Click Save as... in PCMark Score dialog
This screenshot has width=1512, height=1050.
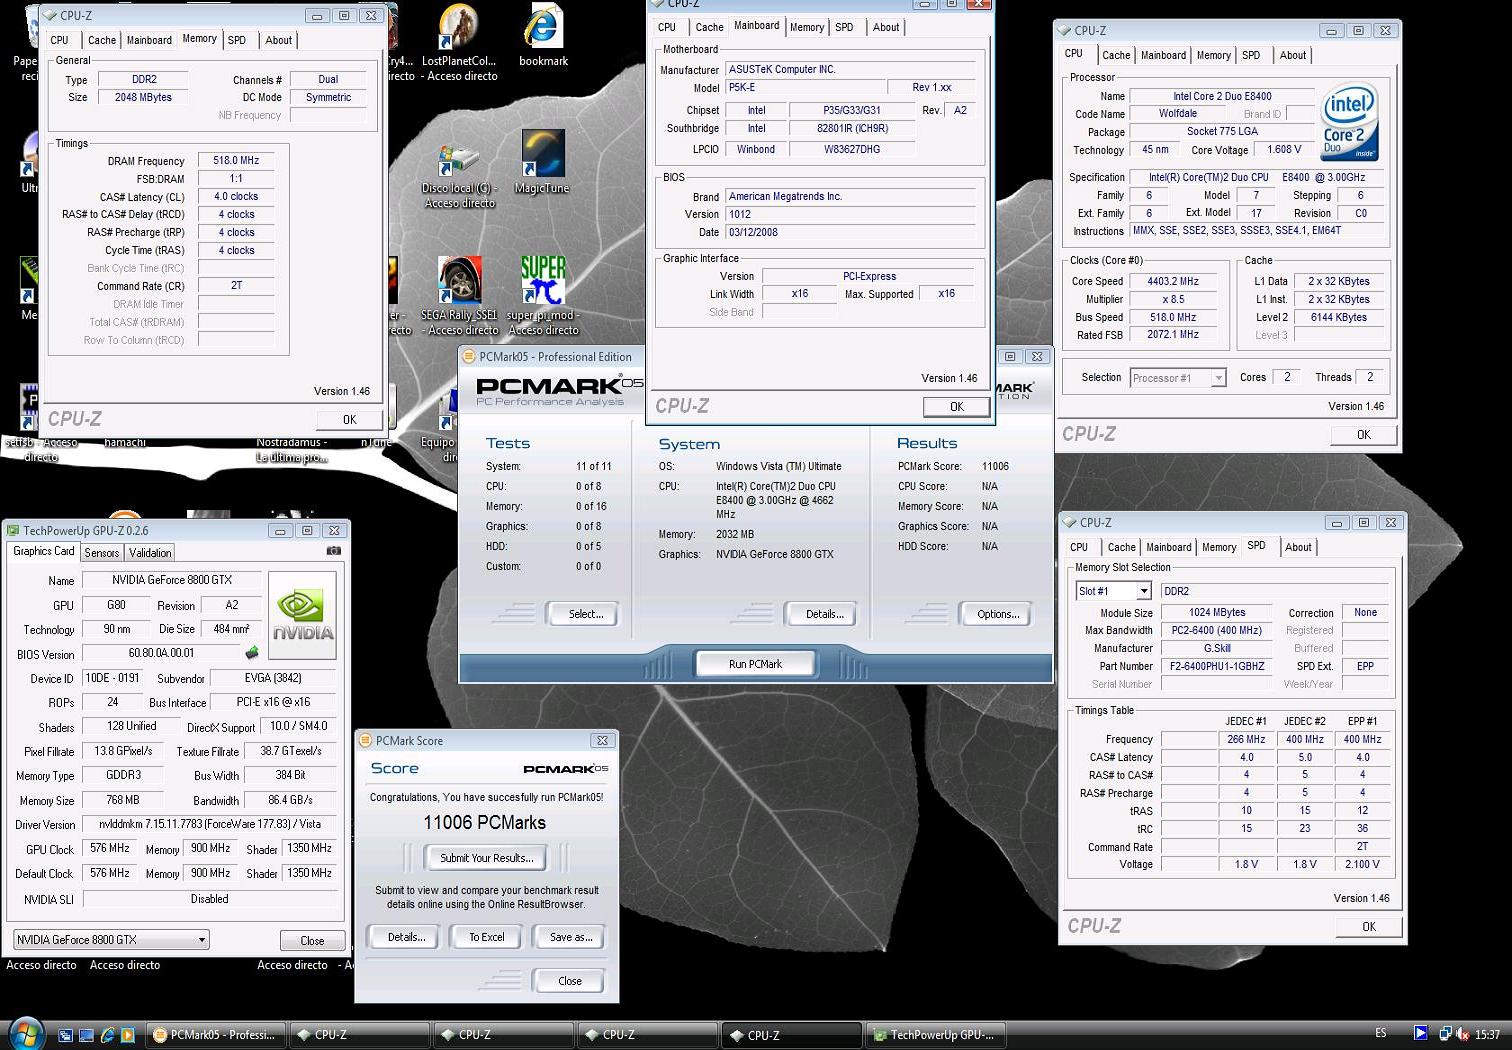coord(571,937)
